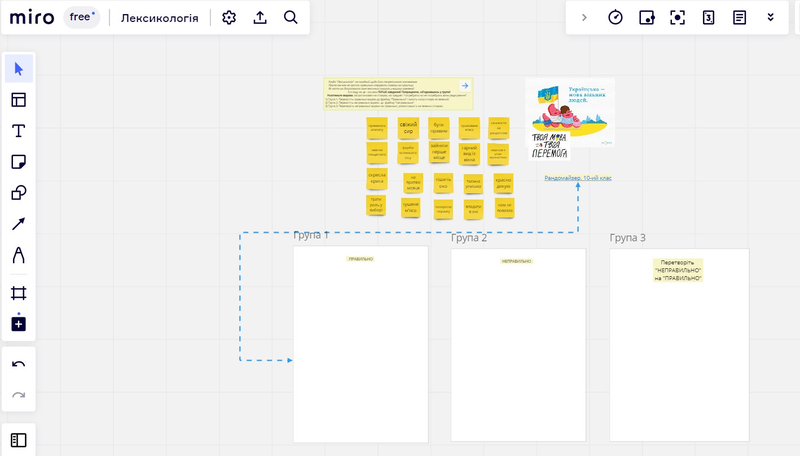Select the нам не повезло sticky note
This screenshot has width=800, height=456.
505,208
